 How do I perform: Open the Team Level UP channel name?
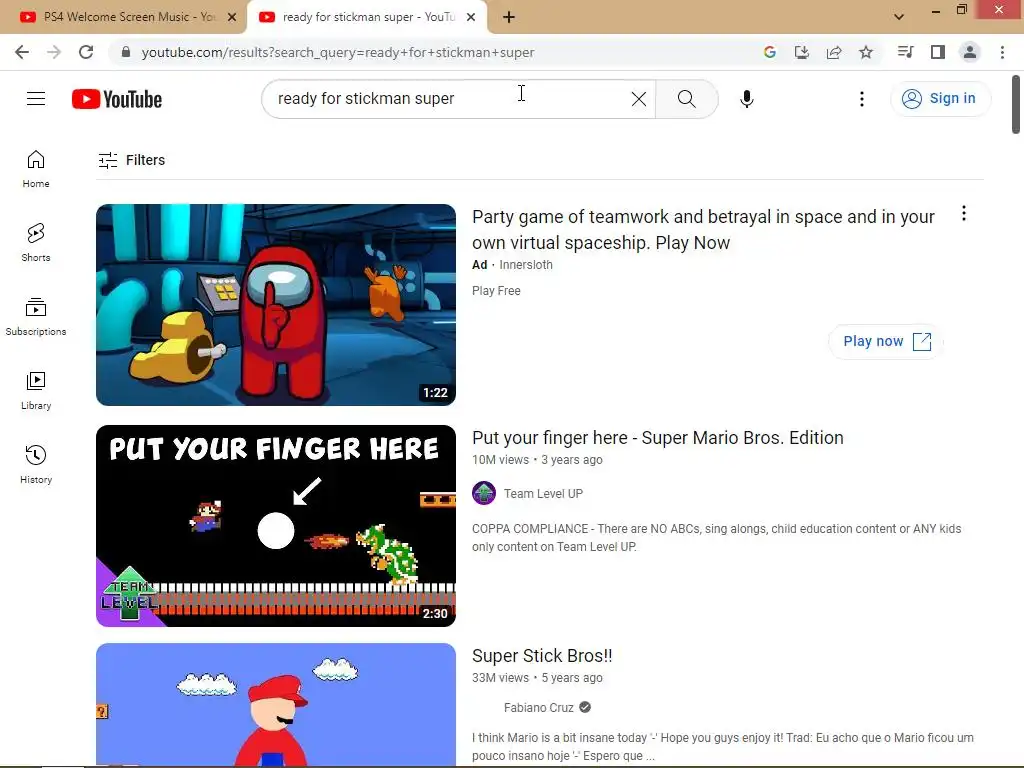pos(543,494)
